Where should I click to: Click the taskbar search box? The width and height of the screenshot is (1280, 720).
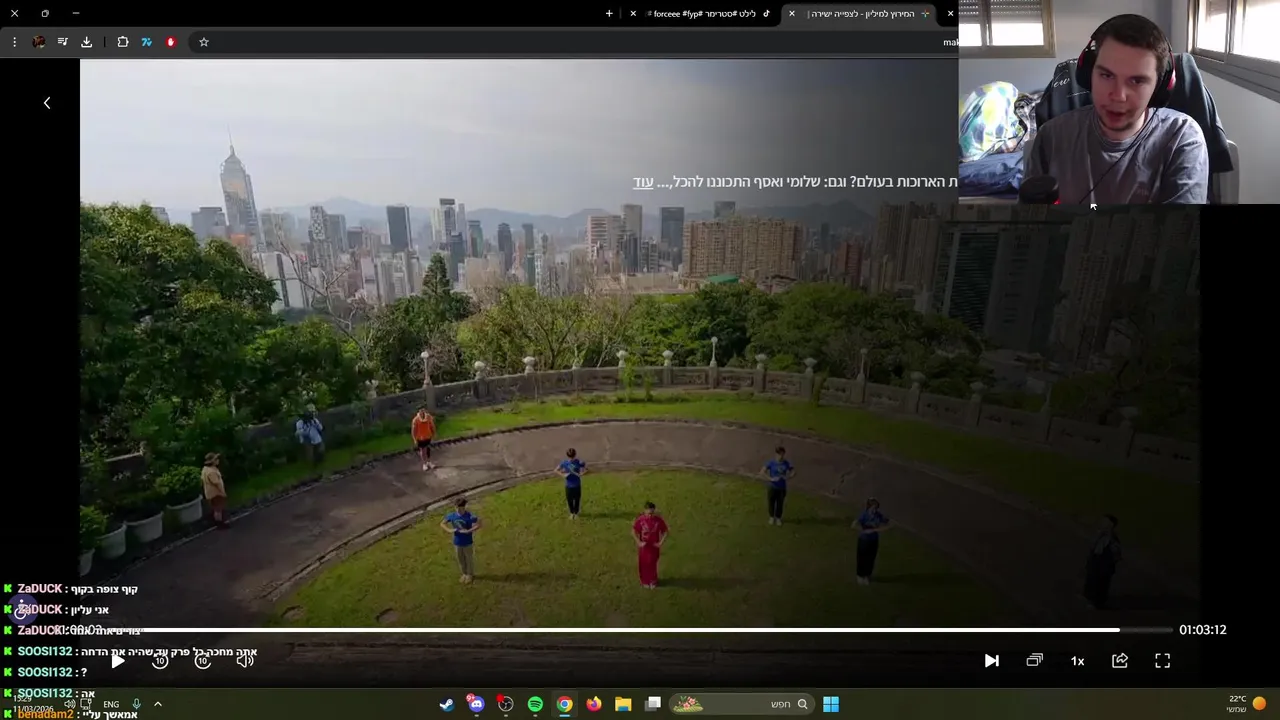click(741, 704)
